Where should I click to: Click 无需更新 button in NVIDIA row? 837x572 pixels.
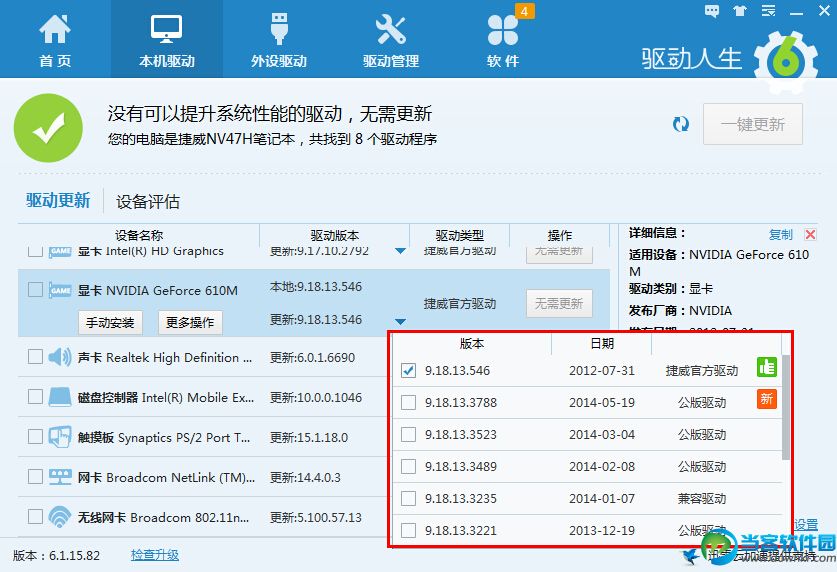point(559,304)
